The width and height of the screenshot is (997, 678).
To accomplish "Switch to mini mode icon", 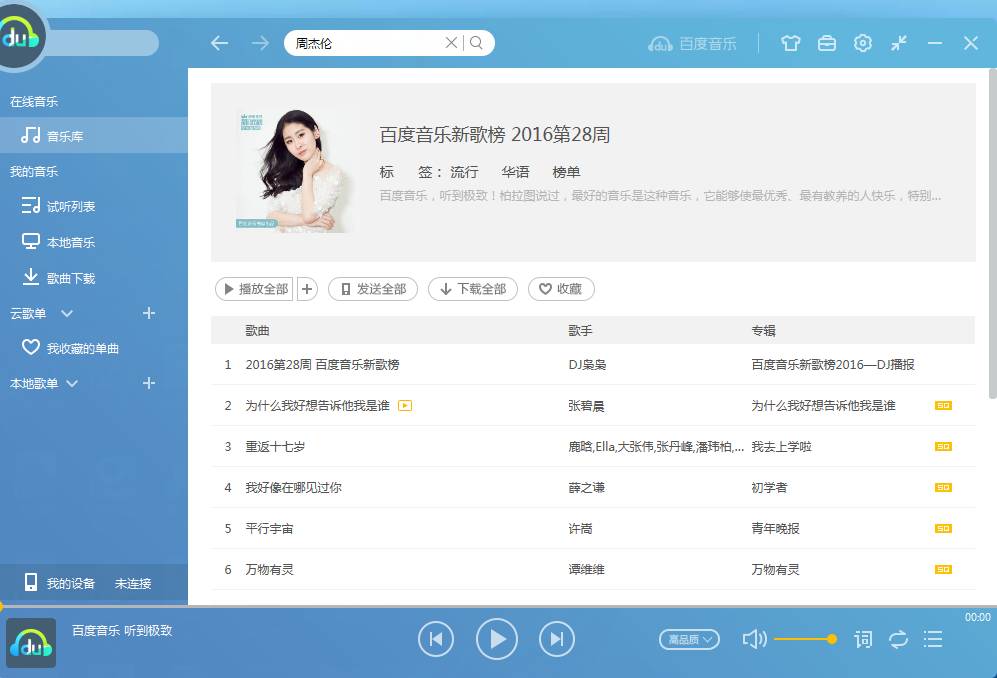I will pyautogui.click(x=898, y=43).
